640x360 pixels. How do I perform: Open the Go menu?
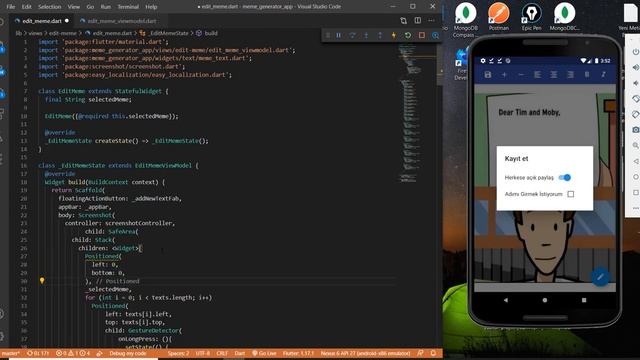[x=90, y=7]
